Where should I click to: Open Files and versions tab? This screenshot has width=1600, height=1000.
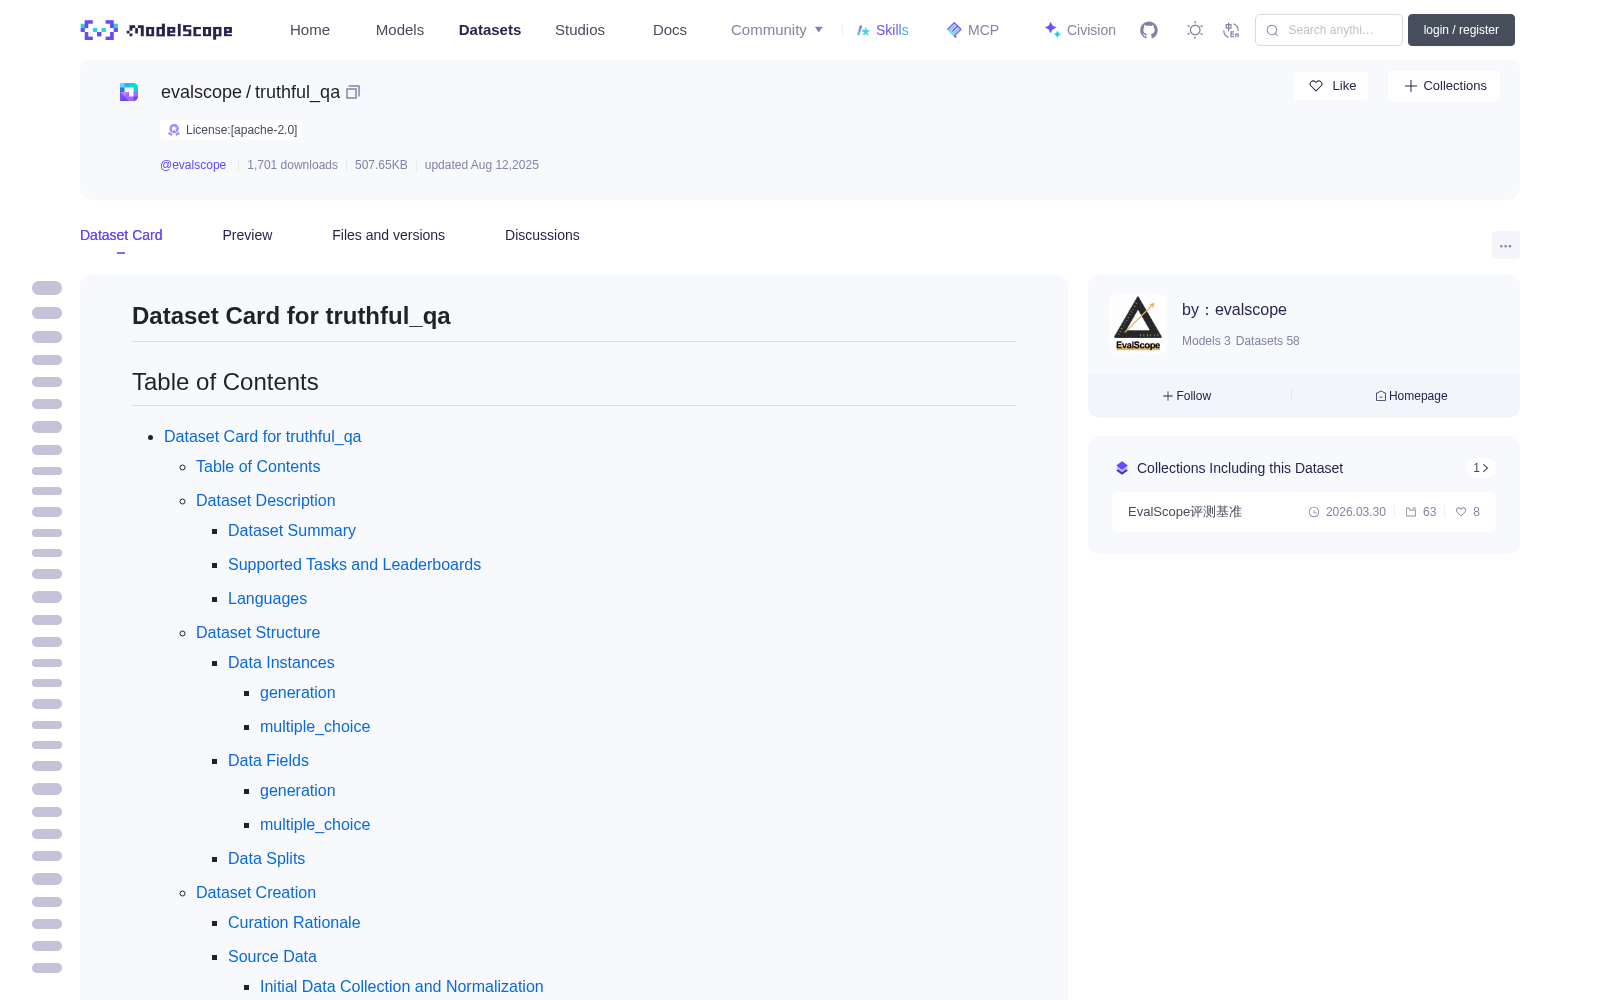pos(388,235)
